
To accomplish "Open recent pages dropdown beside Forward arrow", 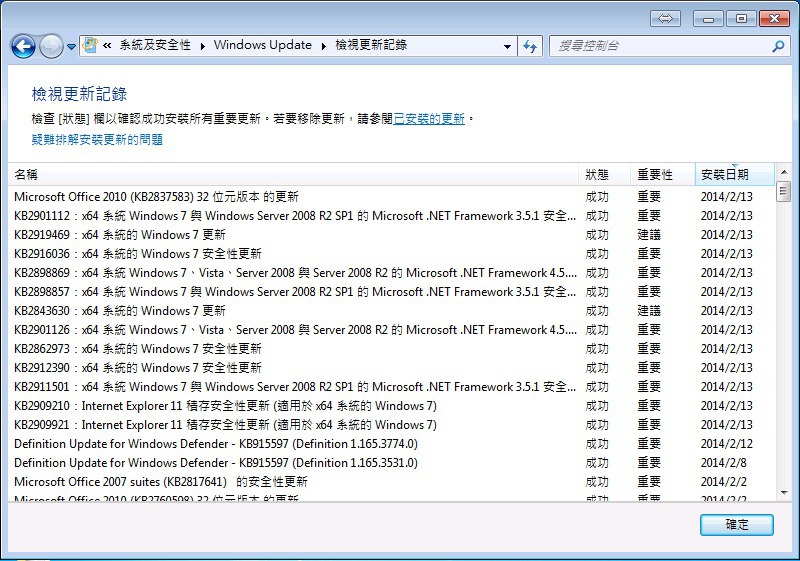I will tap(71, 47).
